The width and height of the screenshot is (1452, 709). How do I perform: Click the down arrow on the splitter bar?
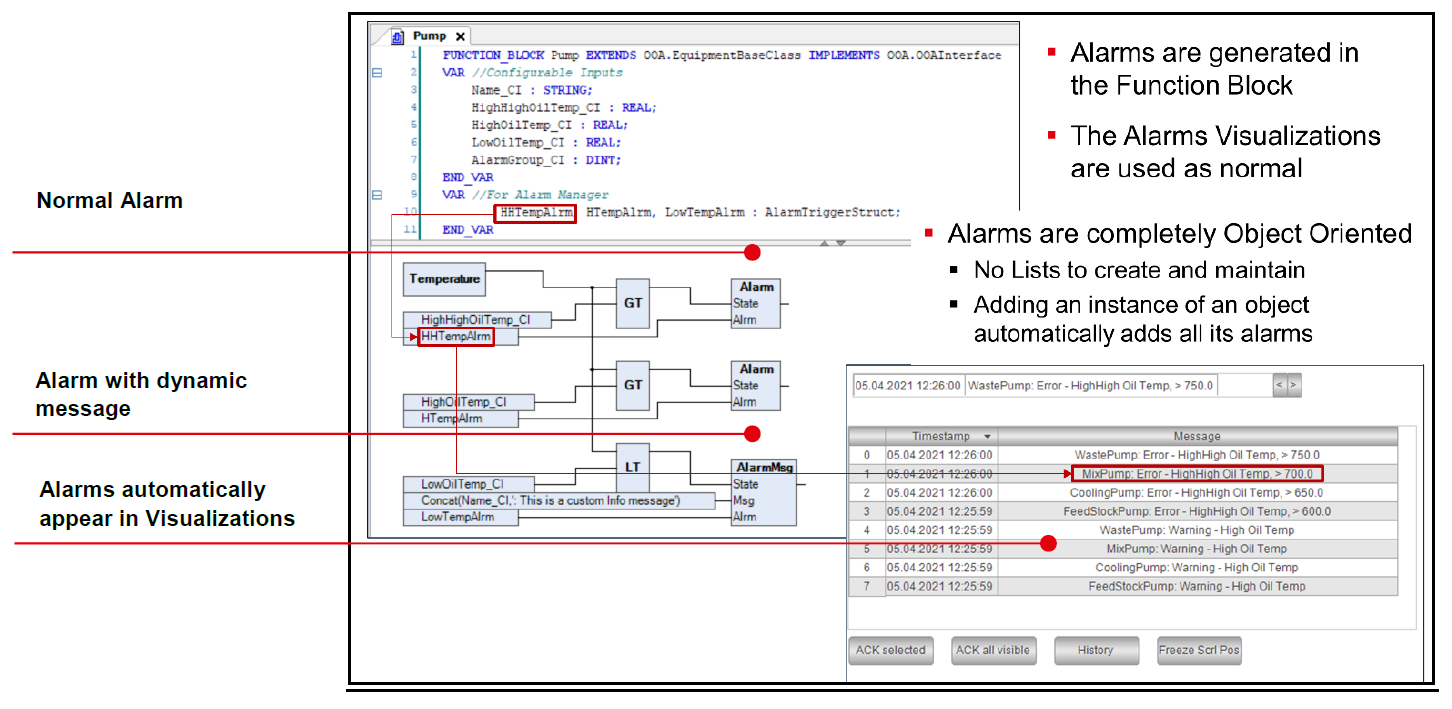pos(841,243)
